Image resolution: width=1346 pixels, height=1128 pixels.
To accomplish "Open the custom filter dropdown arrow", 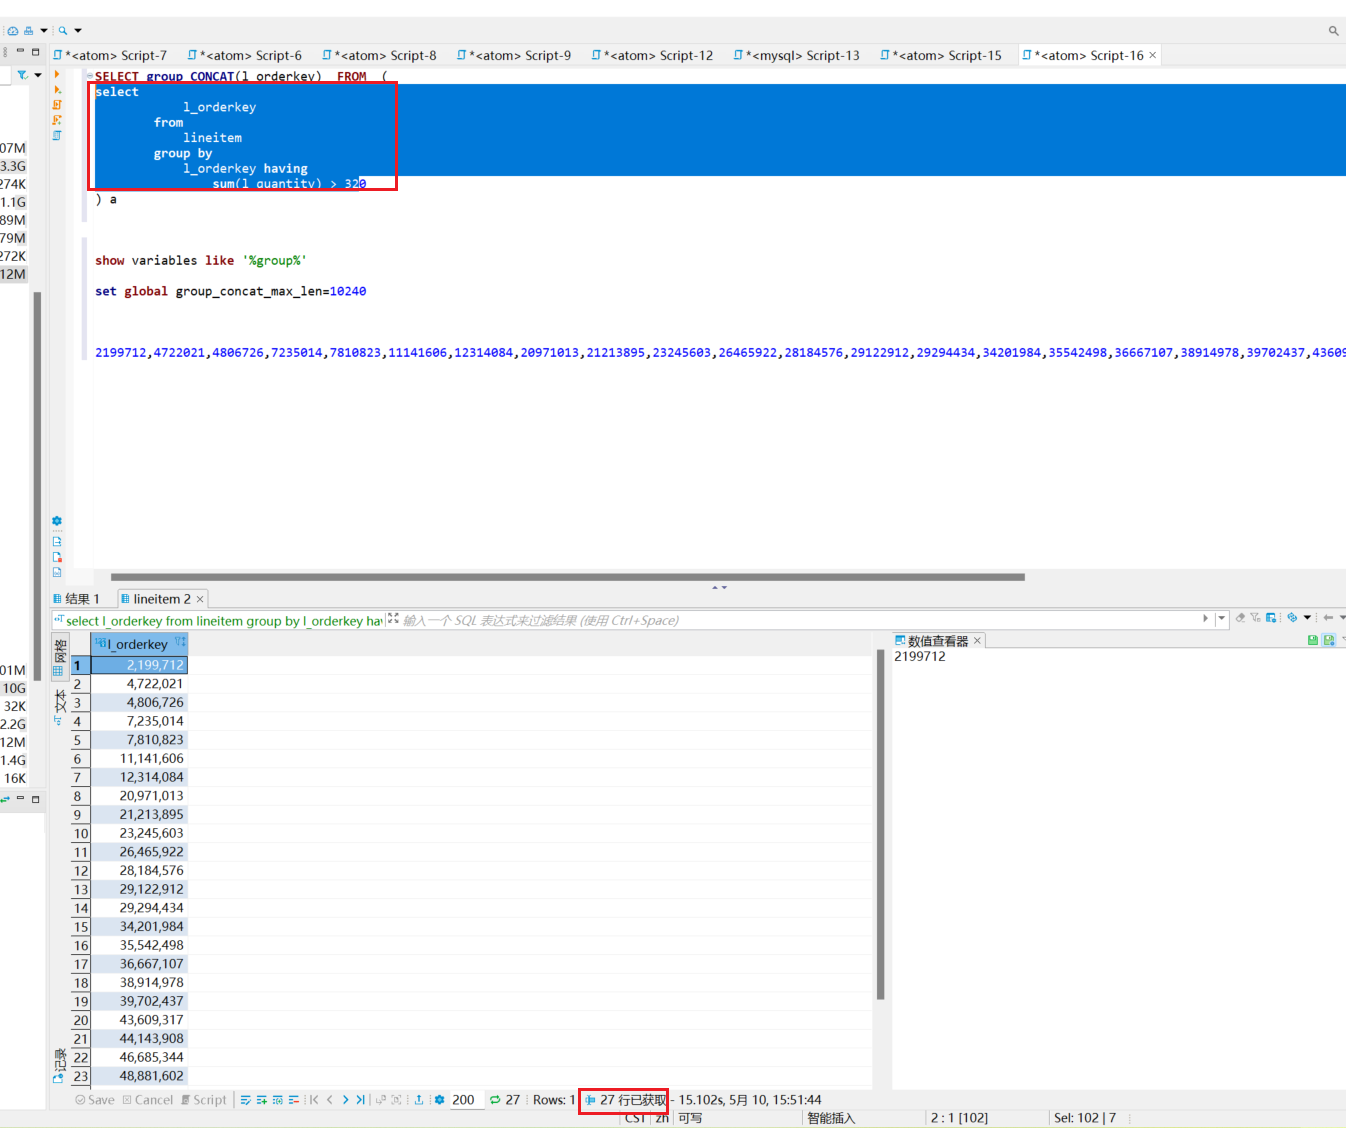I will 1307,618.
